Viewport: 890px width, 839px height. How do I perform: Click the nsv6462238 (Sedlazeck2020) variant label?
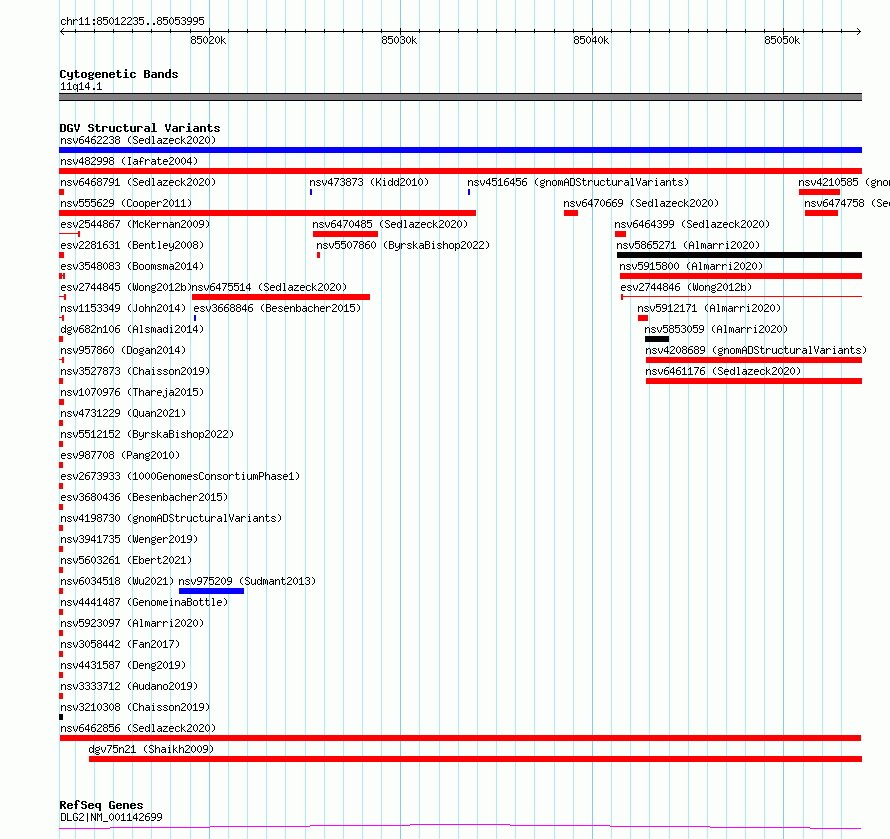138,140
